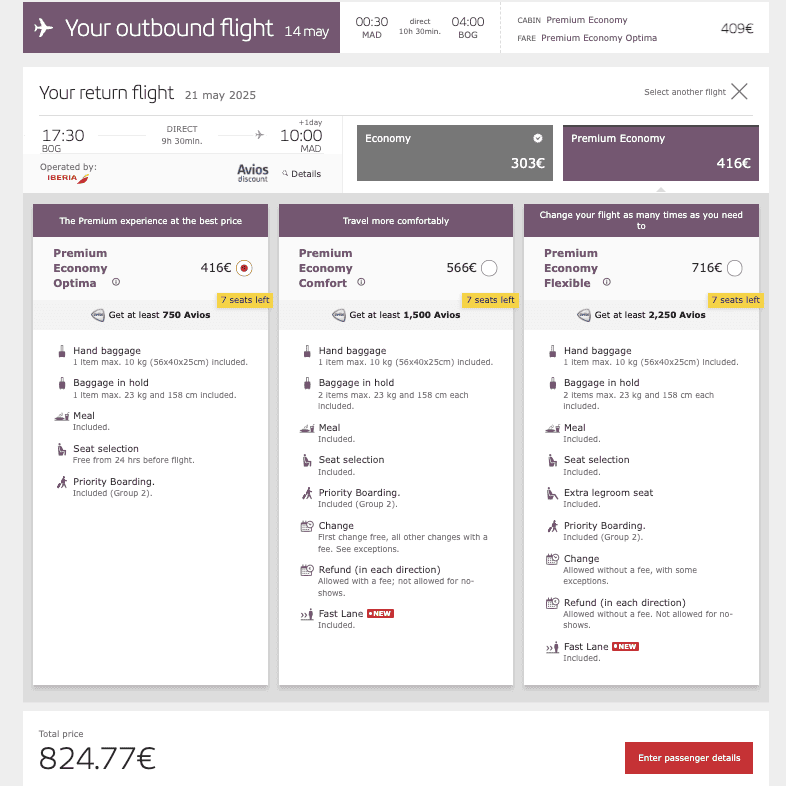786x786 pixels.
Task: Select the Premium Economy Optima 416€ radio
Action: click(x=244, y=268)
